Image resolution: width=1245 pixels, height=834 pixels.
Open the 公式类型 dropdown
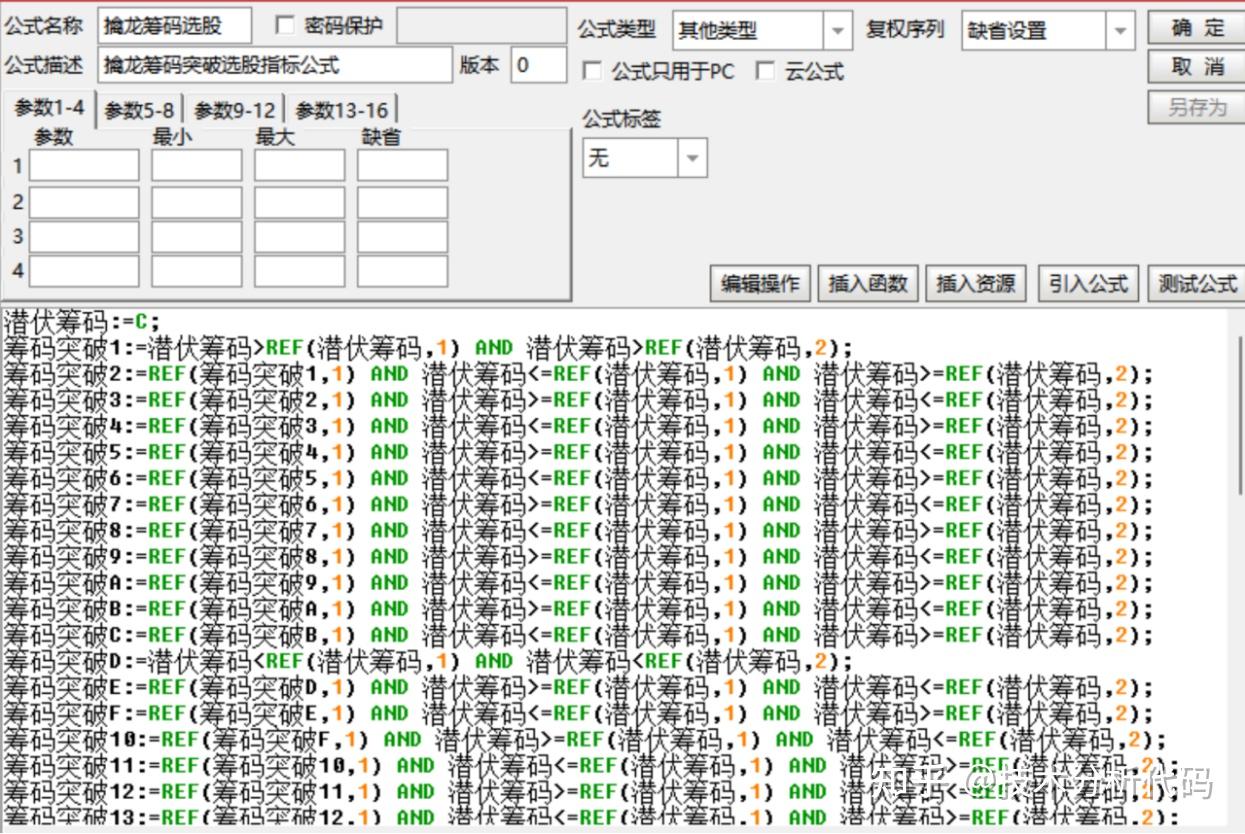tap(837, 31)
